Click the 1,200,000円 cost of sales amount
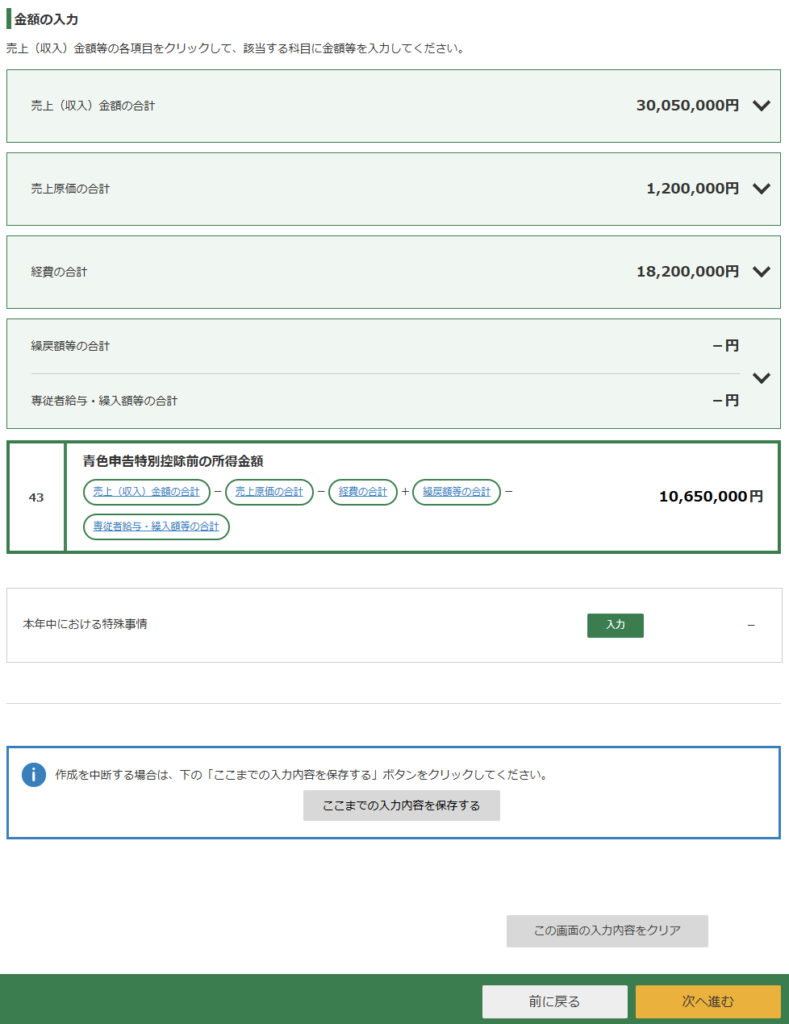 coord(693,189)
